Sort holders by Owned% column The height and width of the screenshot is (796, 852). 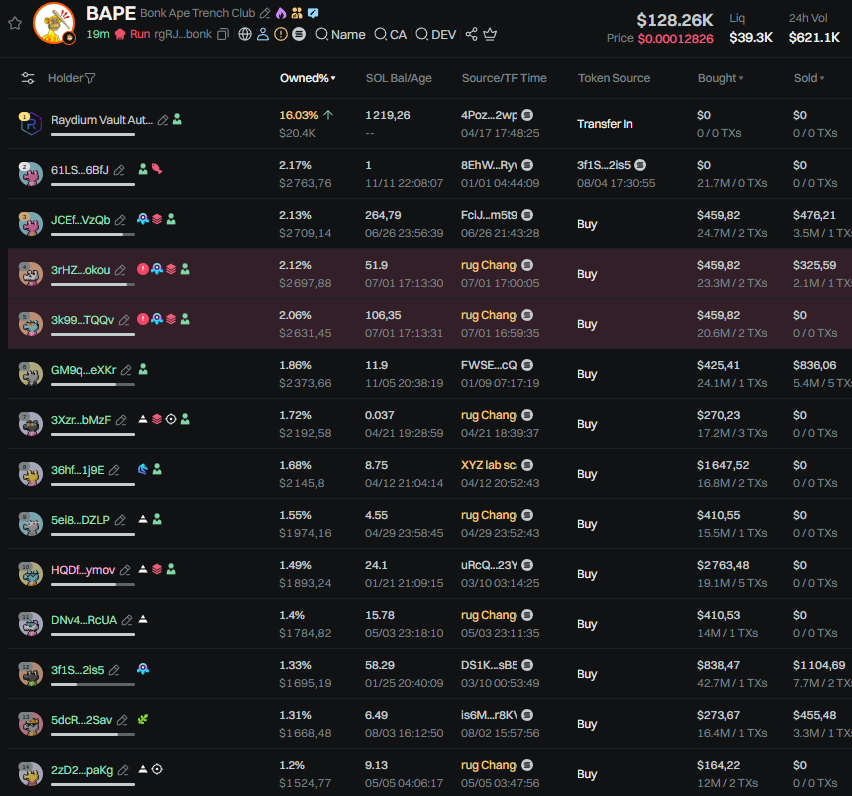click(308, 78)
